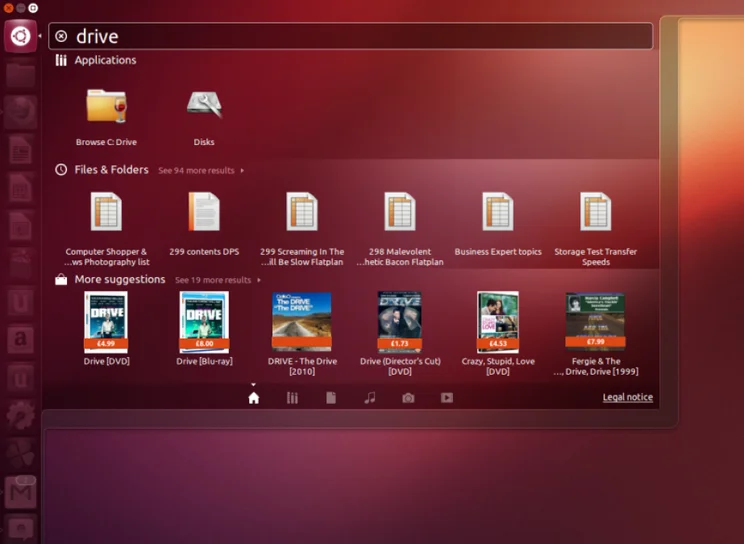Collapse the Applications section header

[104, 60]
